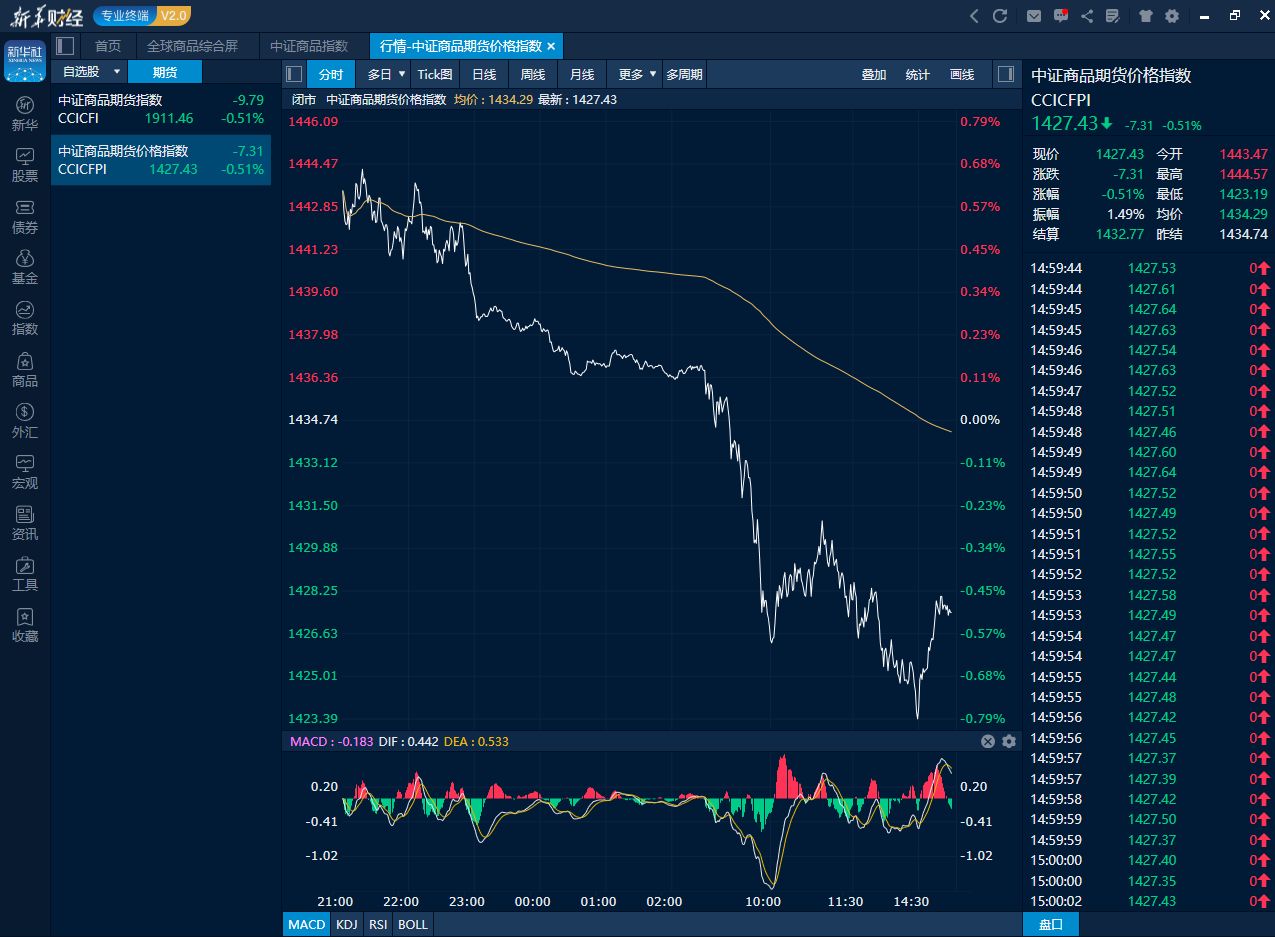Expand the 多日 multi-day dropdown
This screenshot has height=937, width=1275.
tap(401, 74)
